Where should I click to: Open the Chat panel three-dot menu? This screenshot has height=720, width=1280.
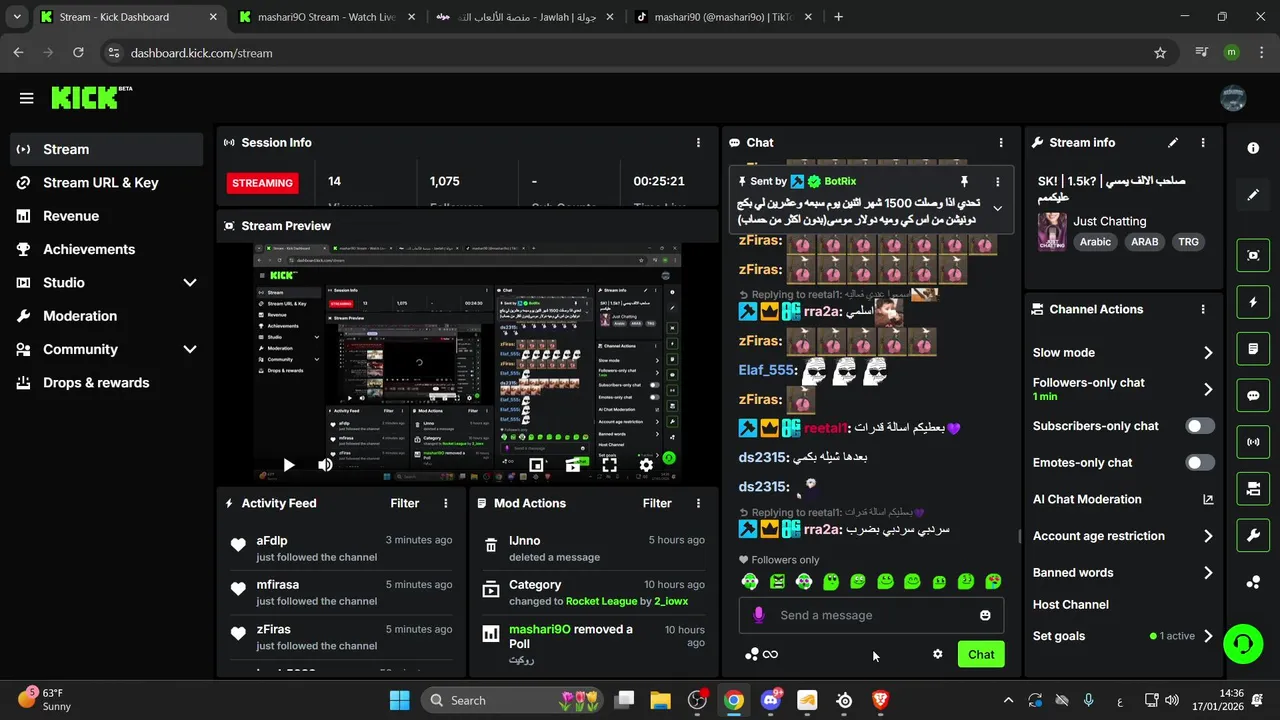point(1001,143)
